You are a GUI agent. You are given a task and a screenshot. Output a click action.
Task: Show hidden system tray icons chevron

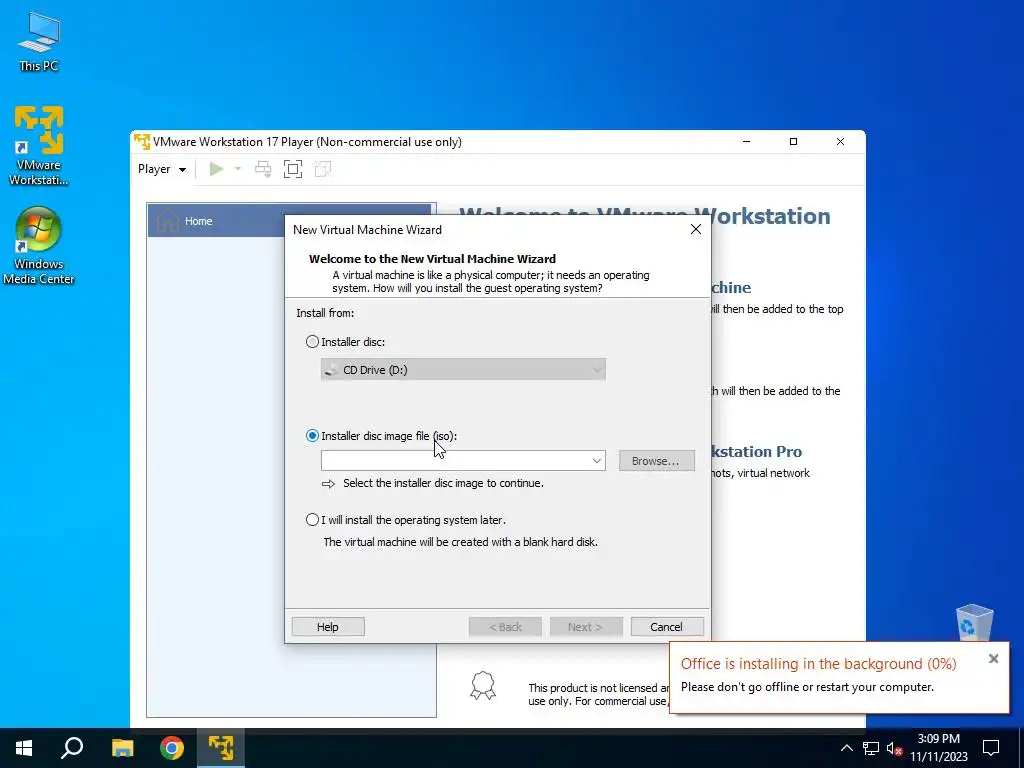click(x=846, y=748)
